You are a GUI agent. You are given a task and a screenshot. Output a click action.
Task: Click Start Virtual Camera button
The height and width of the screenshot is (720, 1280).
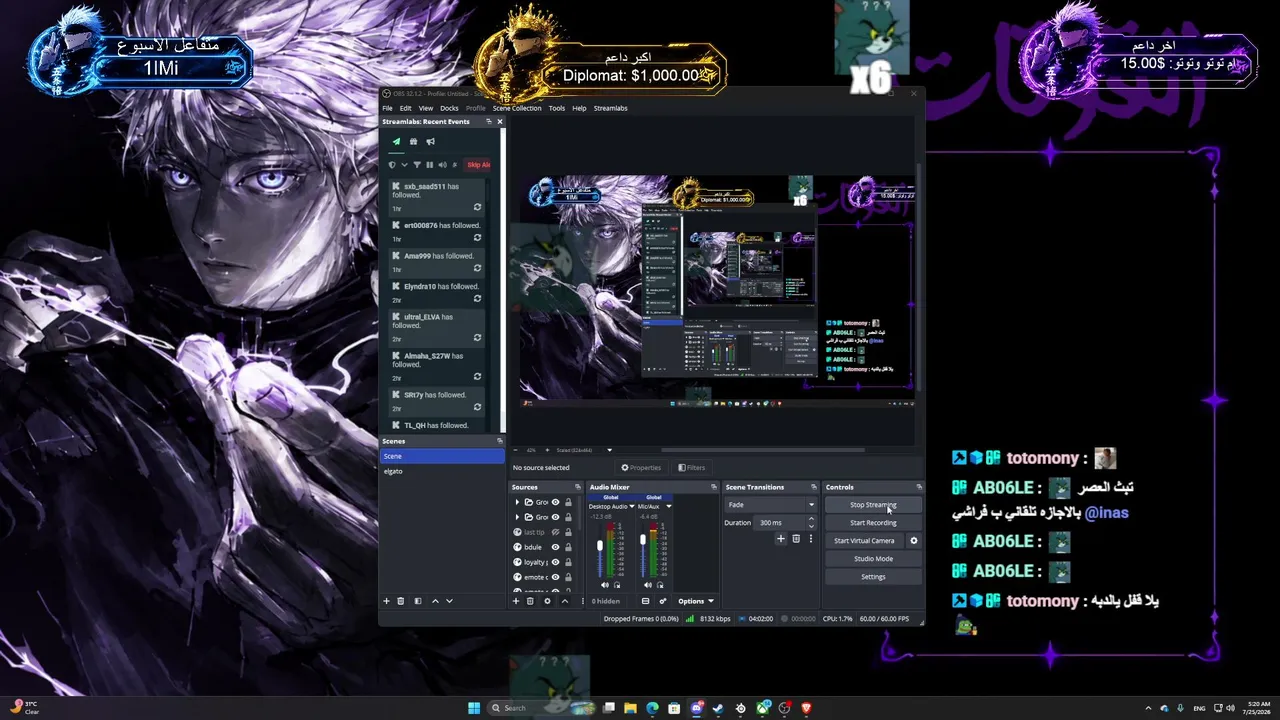(865, 541)
